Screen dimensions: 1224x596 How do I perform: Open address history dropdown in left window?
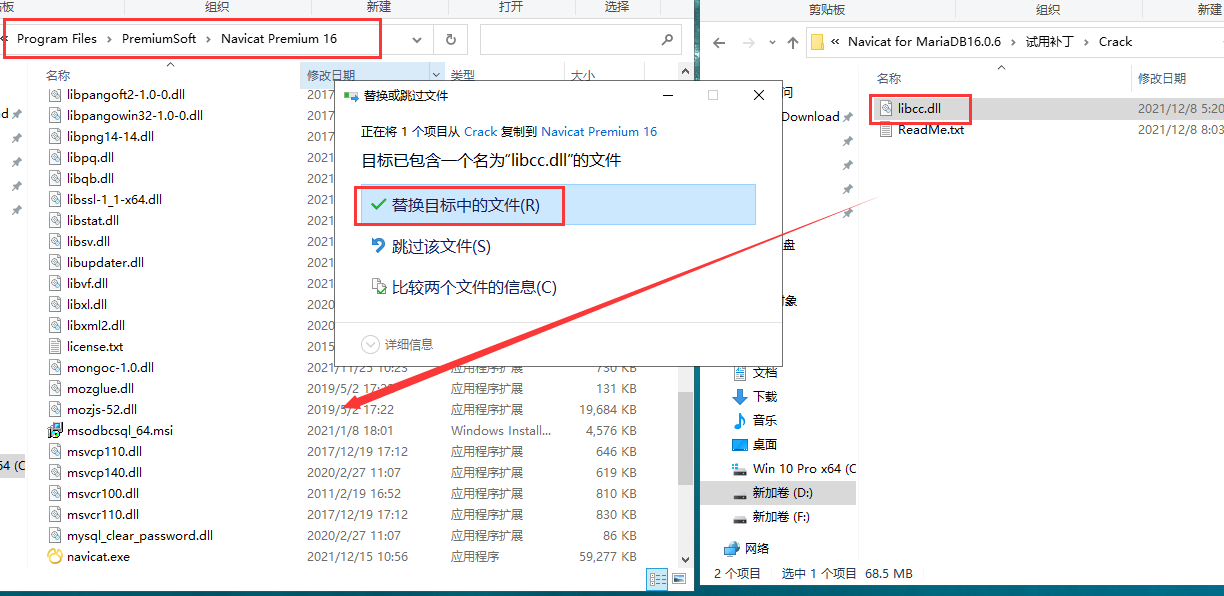pyautogui.click(x=419, y=40)
